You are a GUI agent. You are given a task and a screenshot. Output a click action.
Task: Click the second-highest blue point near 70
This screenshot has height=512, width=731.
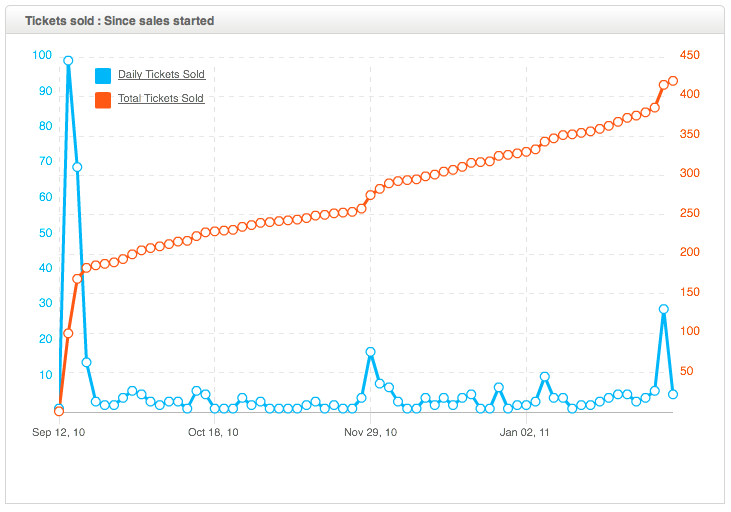pyautogui.click(x=77, y=167)
